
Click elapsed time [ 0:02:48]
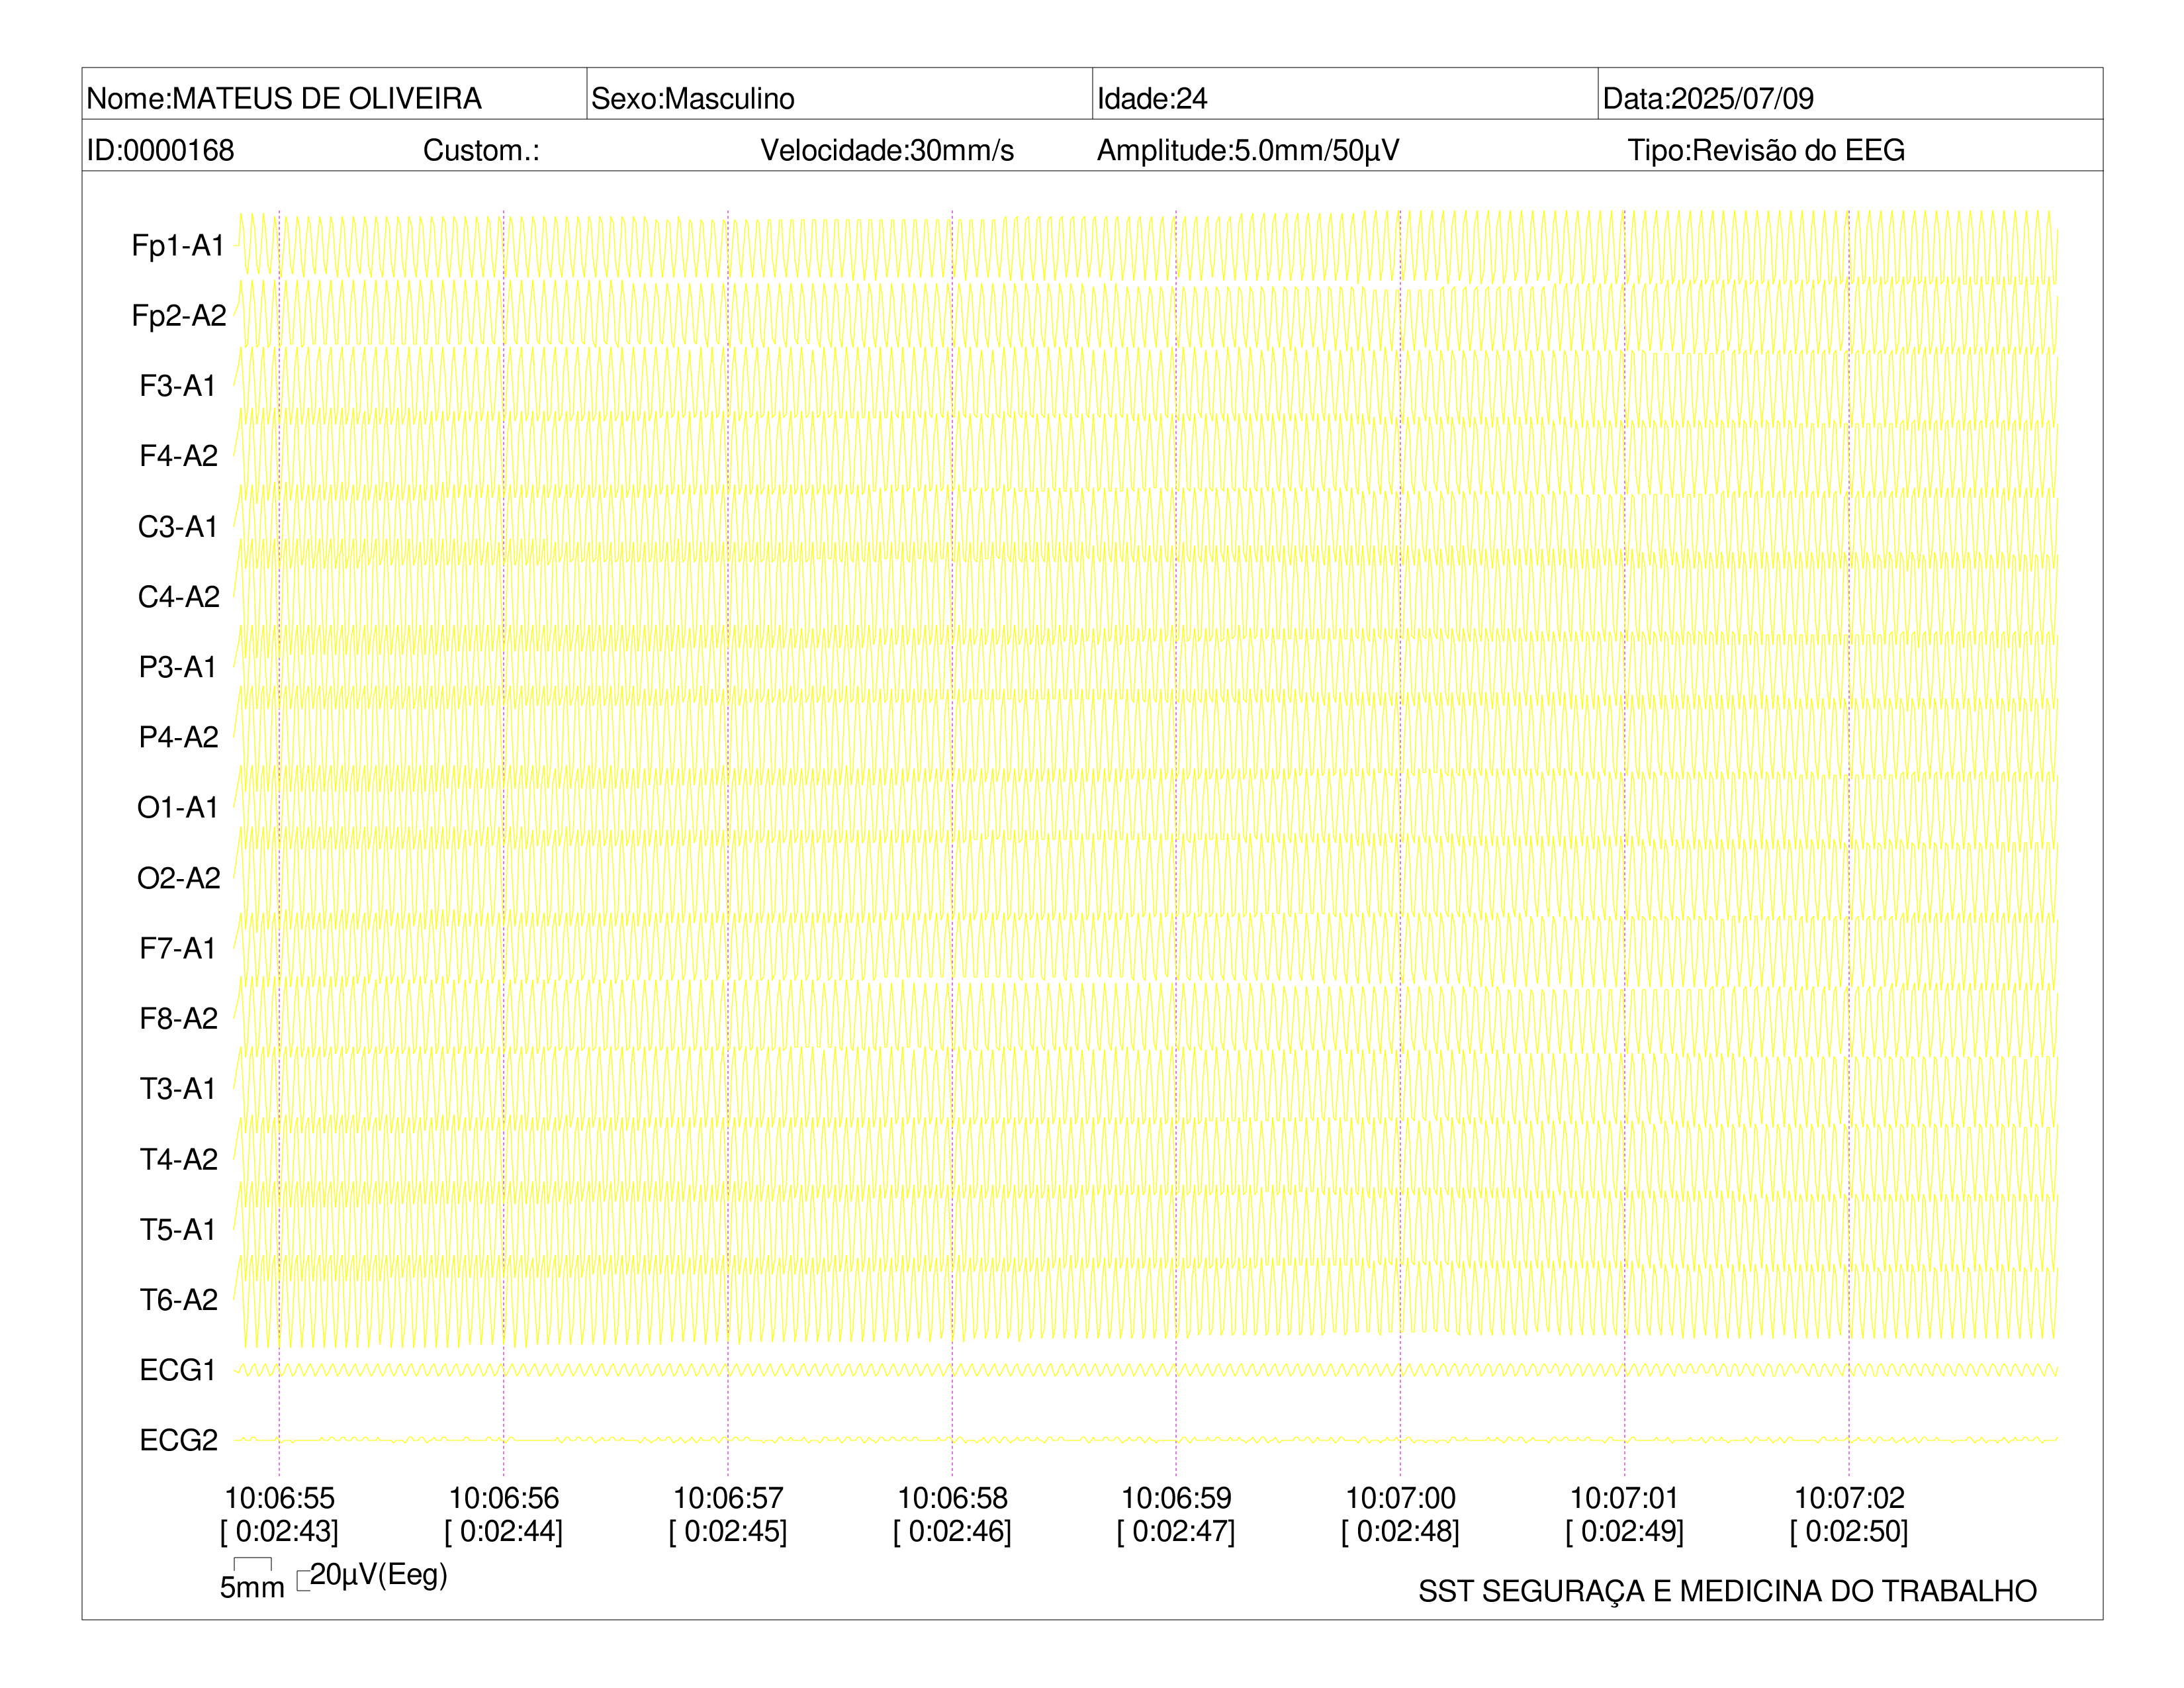click(1400, 1531)
